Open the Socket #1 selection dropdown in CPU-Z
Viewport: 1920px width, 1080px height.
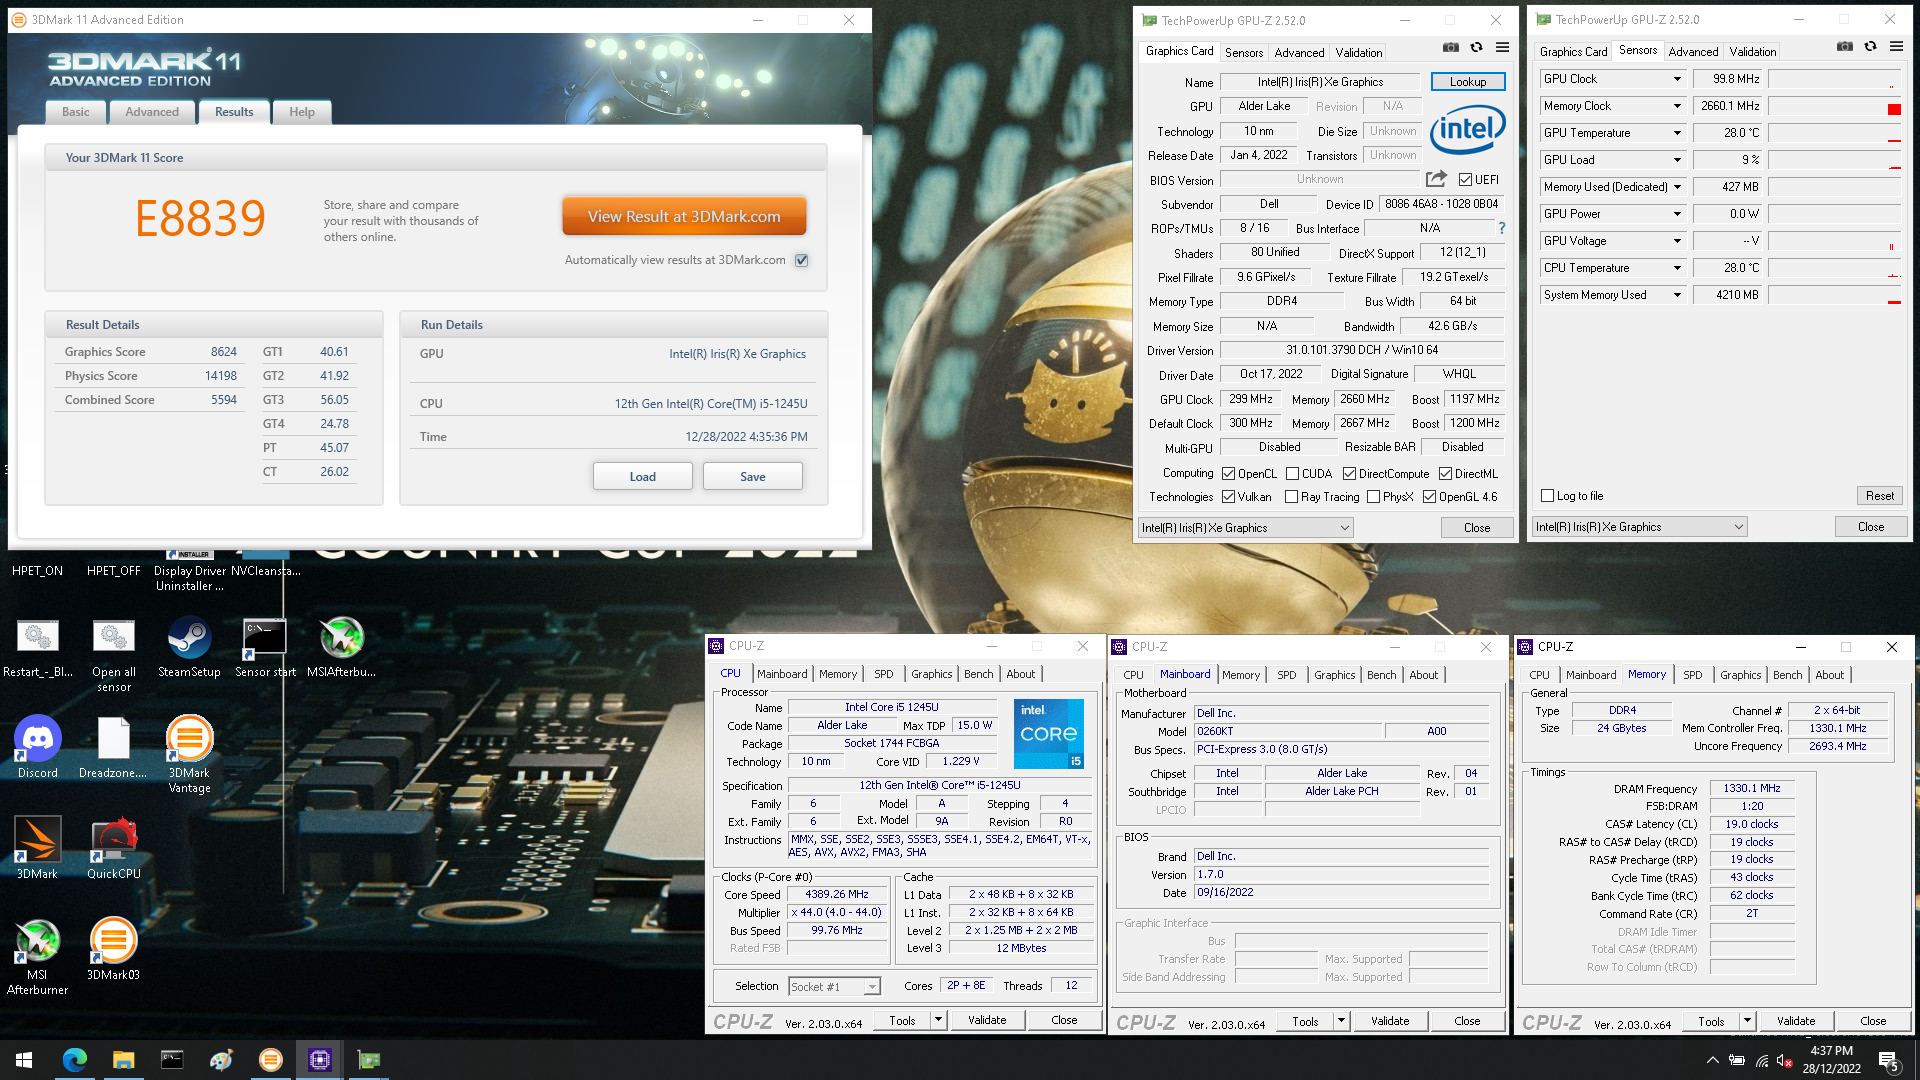[835, 987]
